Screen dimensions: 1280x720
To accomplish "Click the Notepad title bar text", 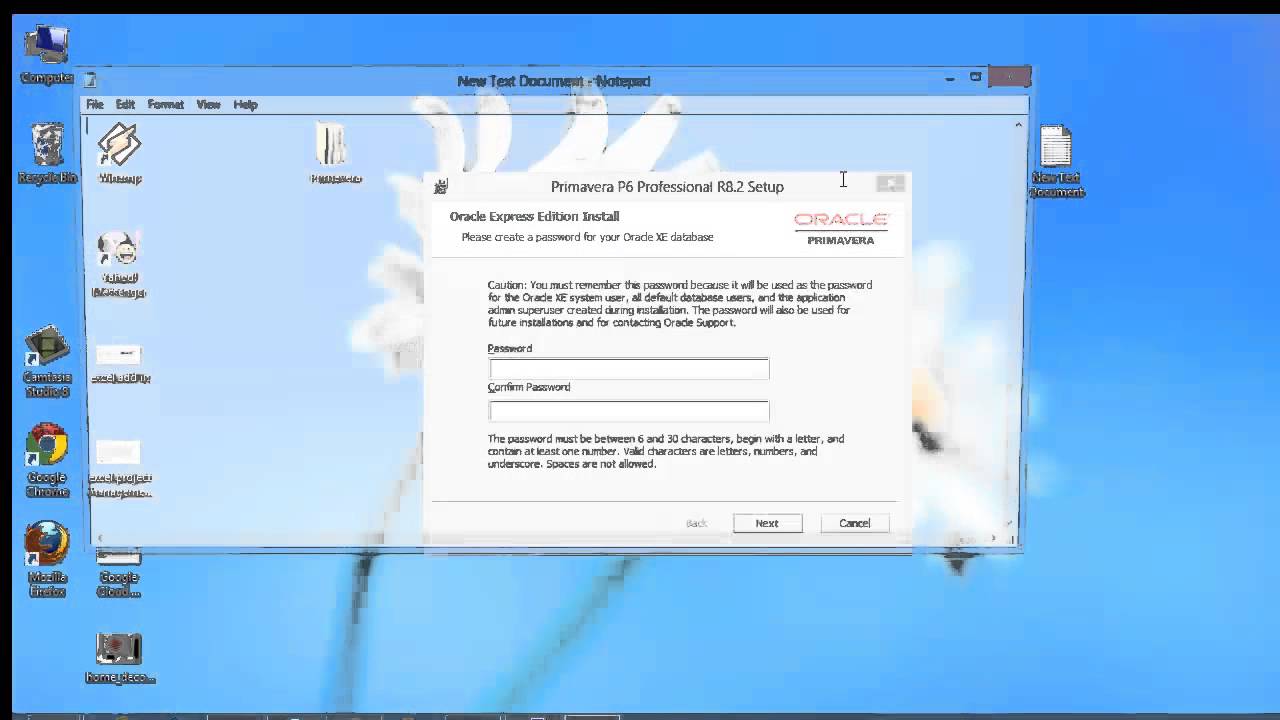I will (553, 81).
